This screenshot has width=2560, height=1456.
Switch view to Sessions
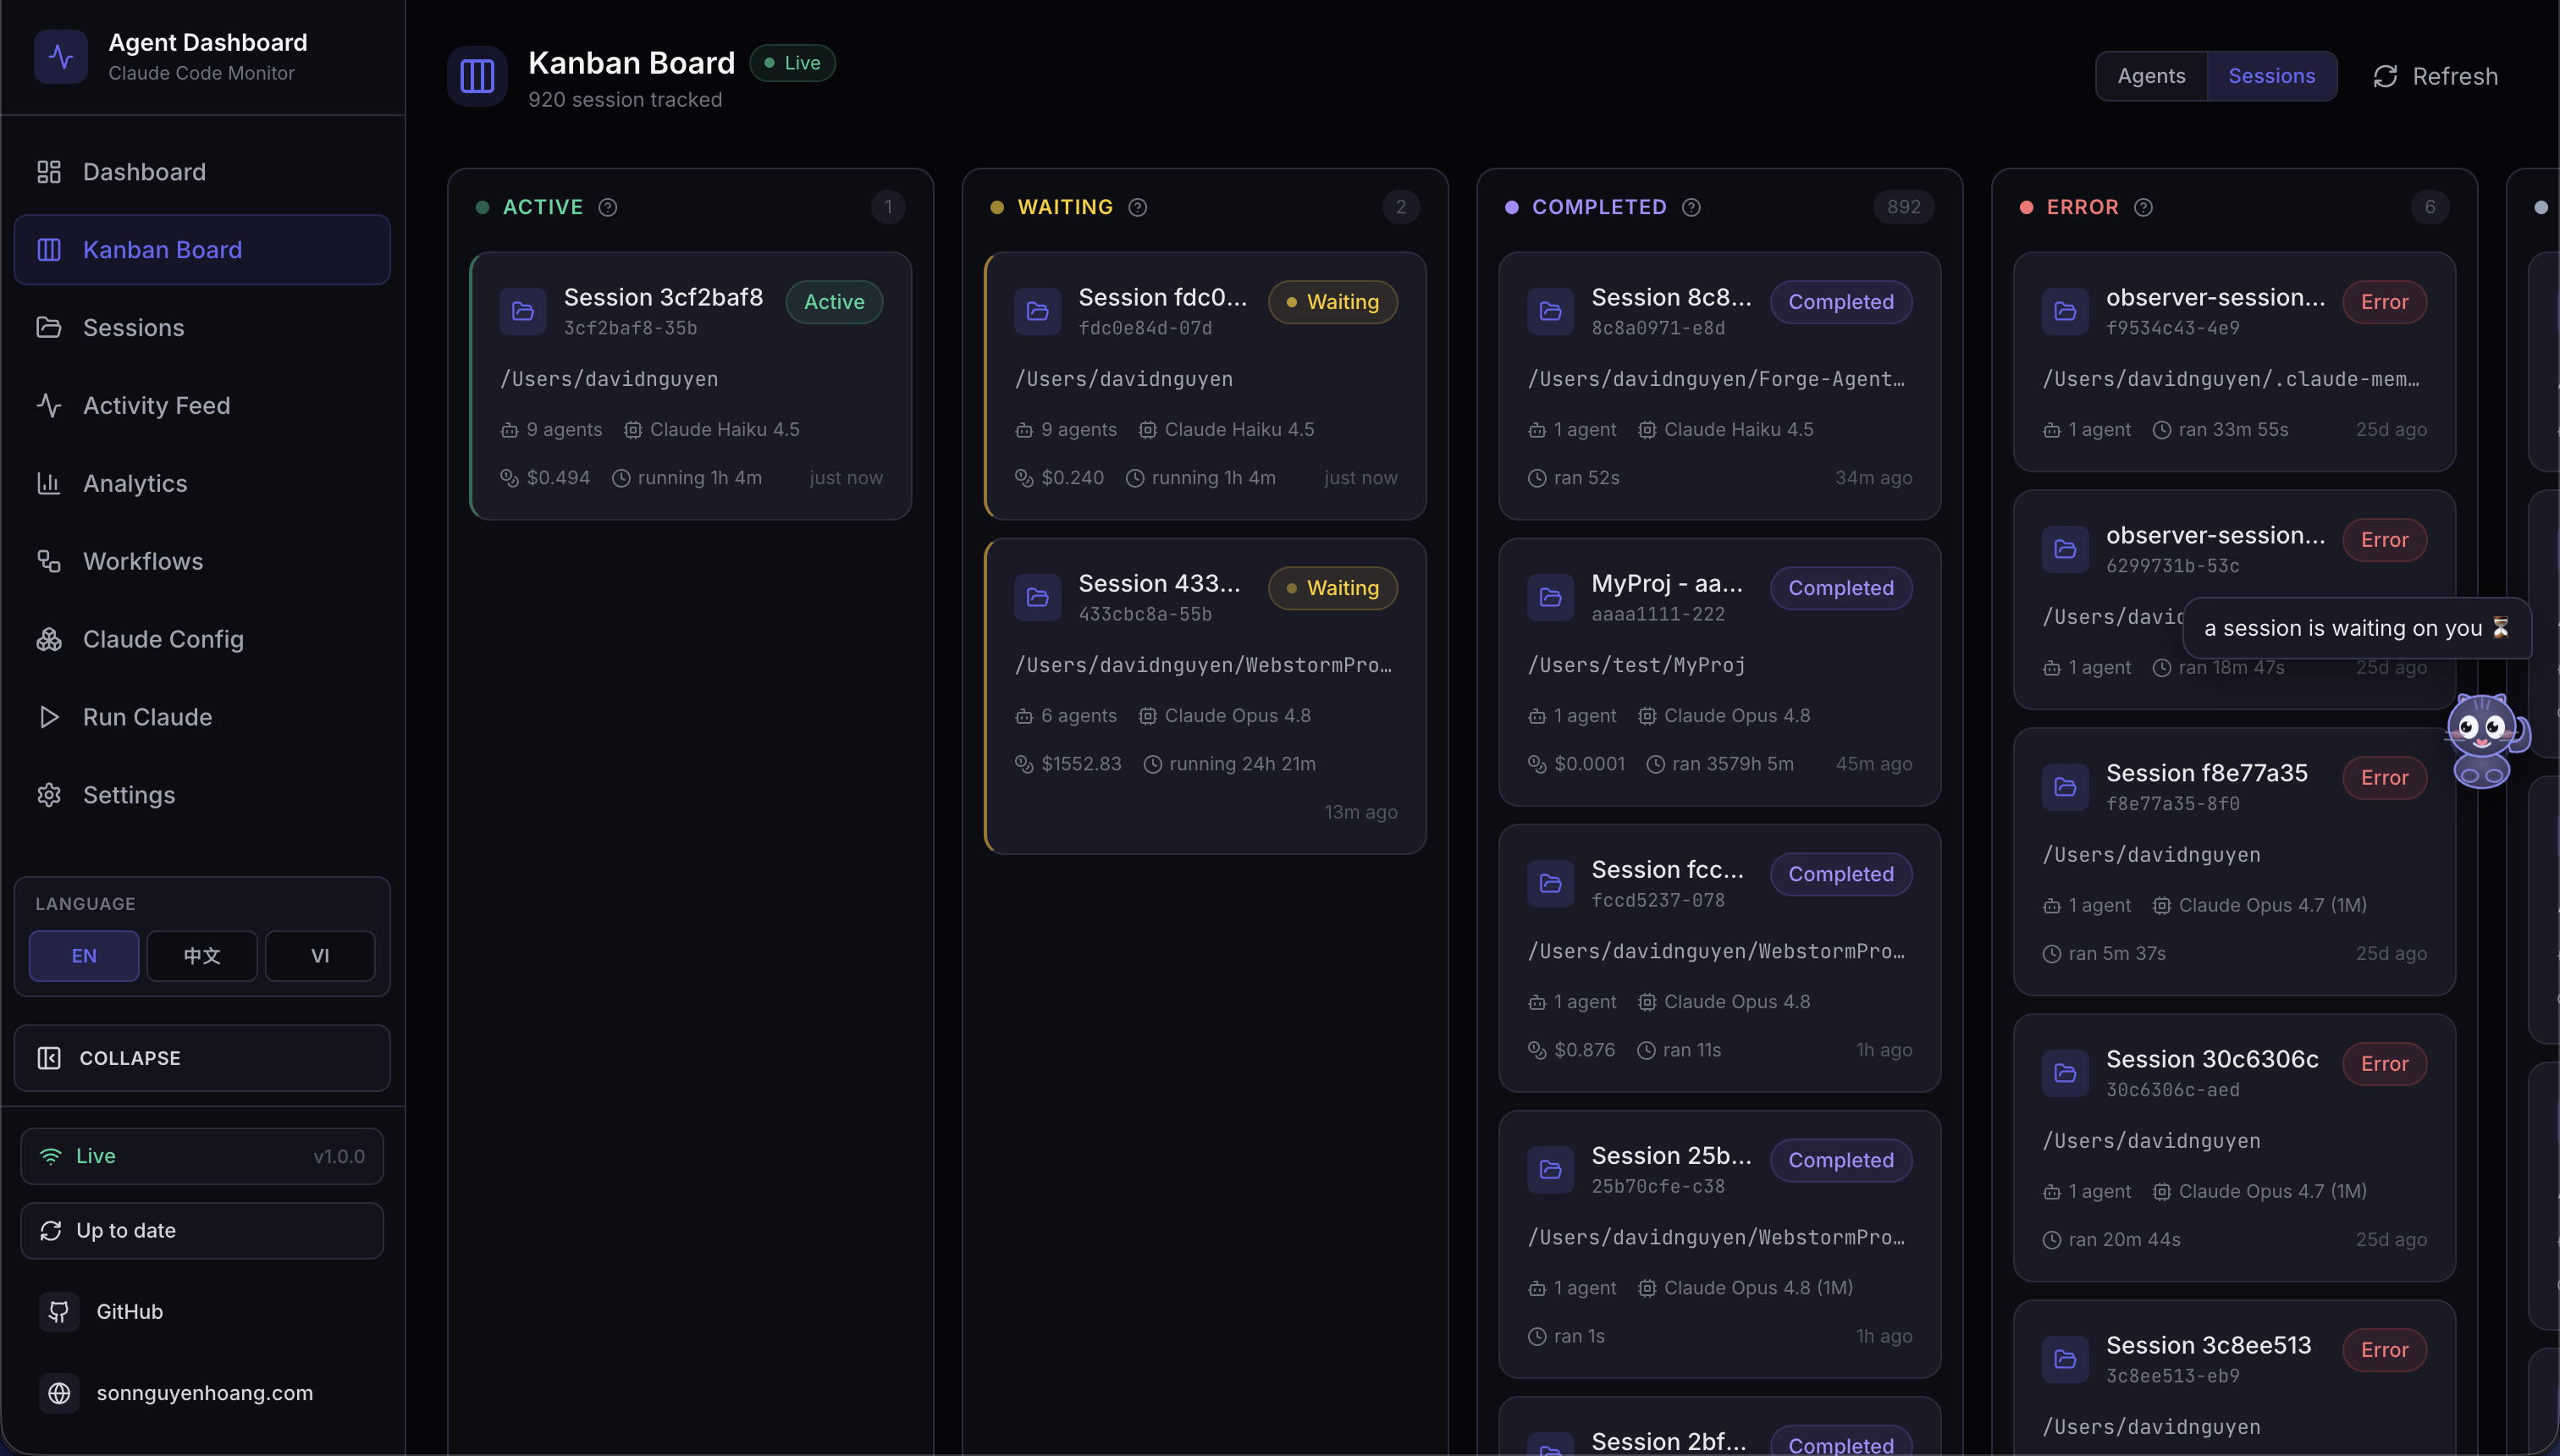coord(2271,76)
